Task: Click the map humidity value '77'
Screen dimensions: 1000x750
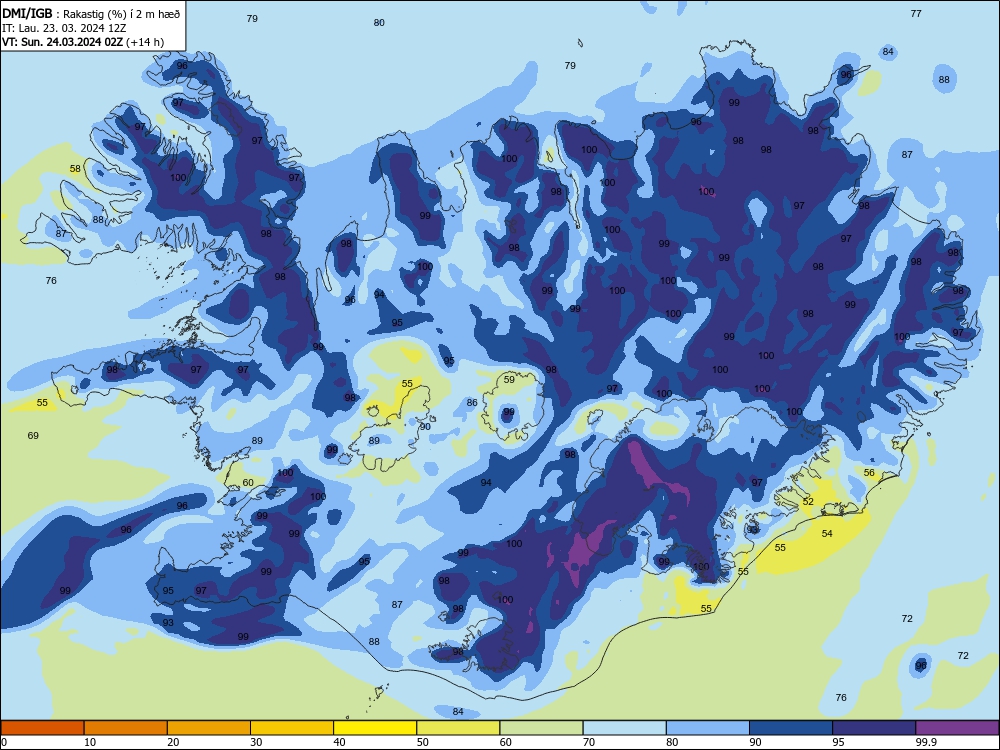Action: tap(916, 13)
